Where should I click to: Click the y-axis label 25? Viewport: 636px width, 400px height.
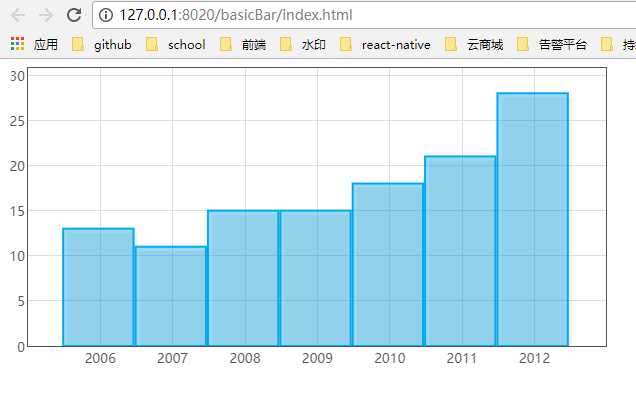point(17,121)
